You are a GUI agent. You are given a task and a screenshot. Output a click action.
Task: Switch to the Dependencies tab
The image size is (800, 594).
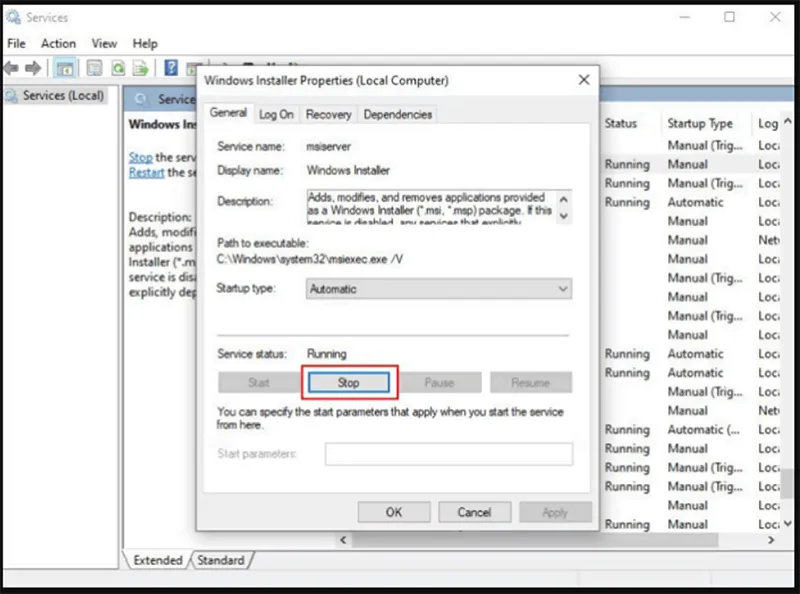coord(397,114)
